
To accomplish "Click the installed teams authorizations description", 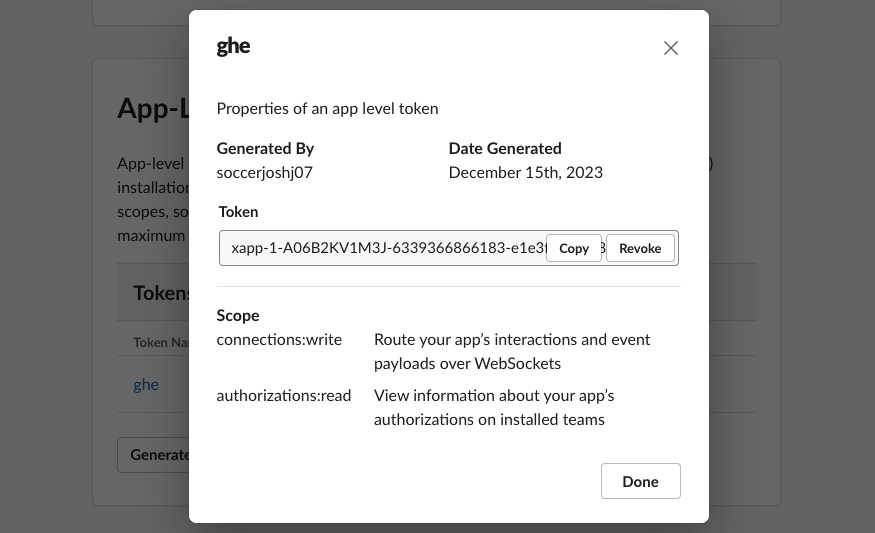I will 494,407.
